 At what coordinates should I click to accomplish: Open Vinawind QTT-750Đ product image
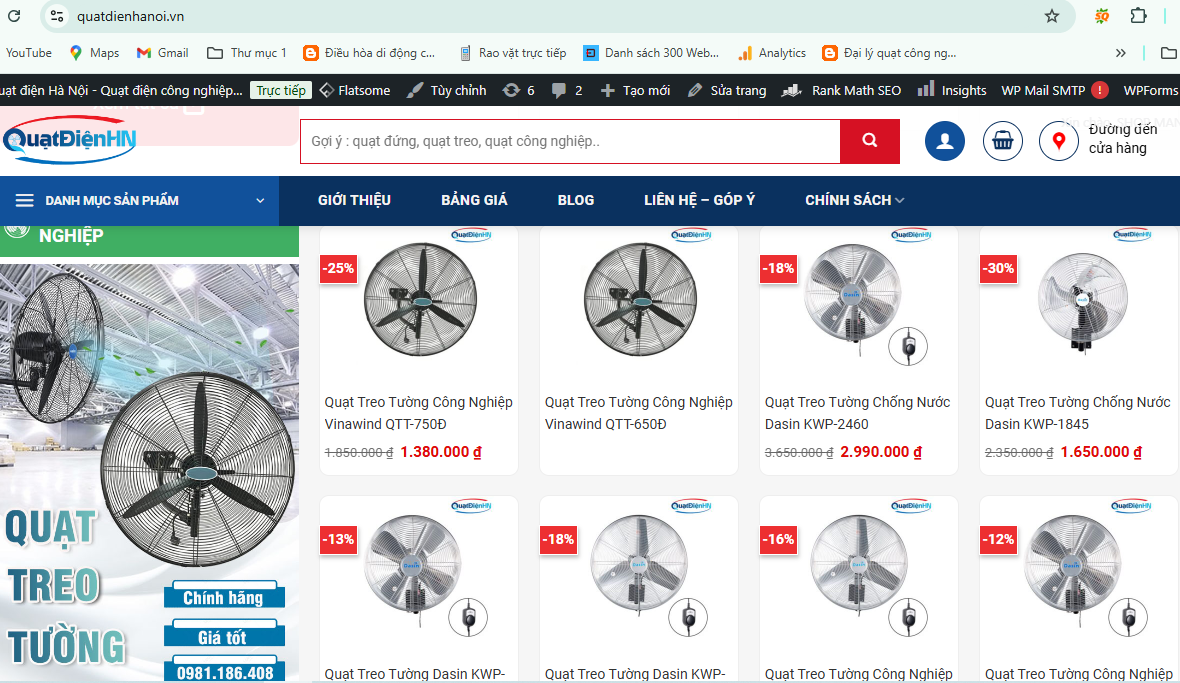420,299
